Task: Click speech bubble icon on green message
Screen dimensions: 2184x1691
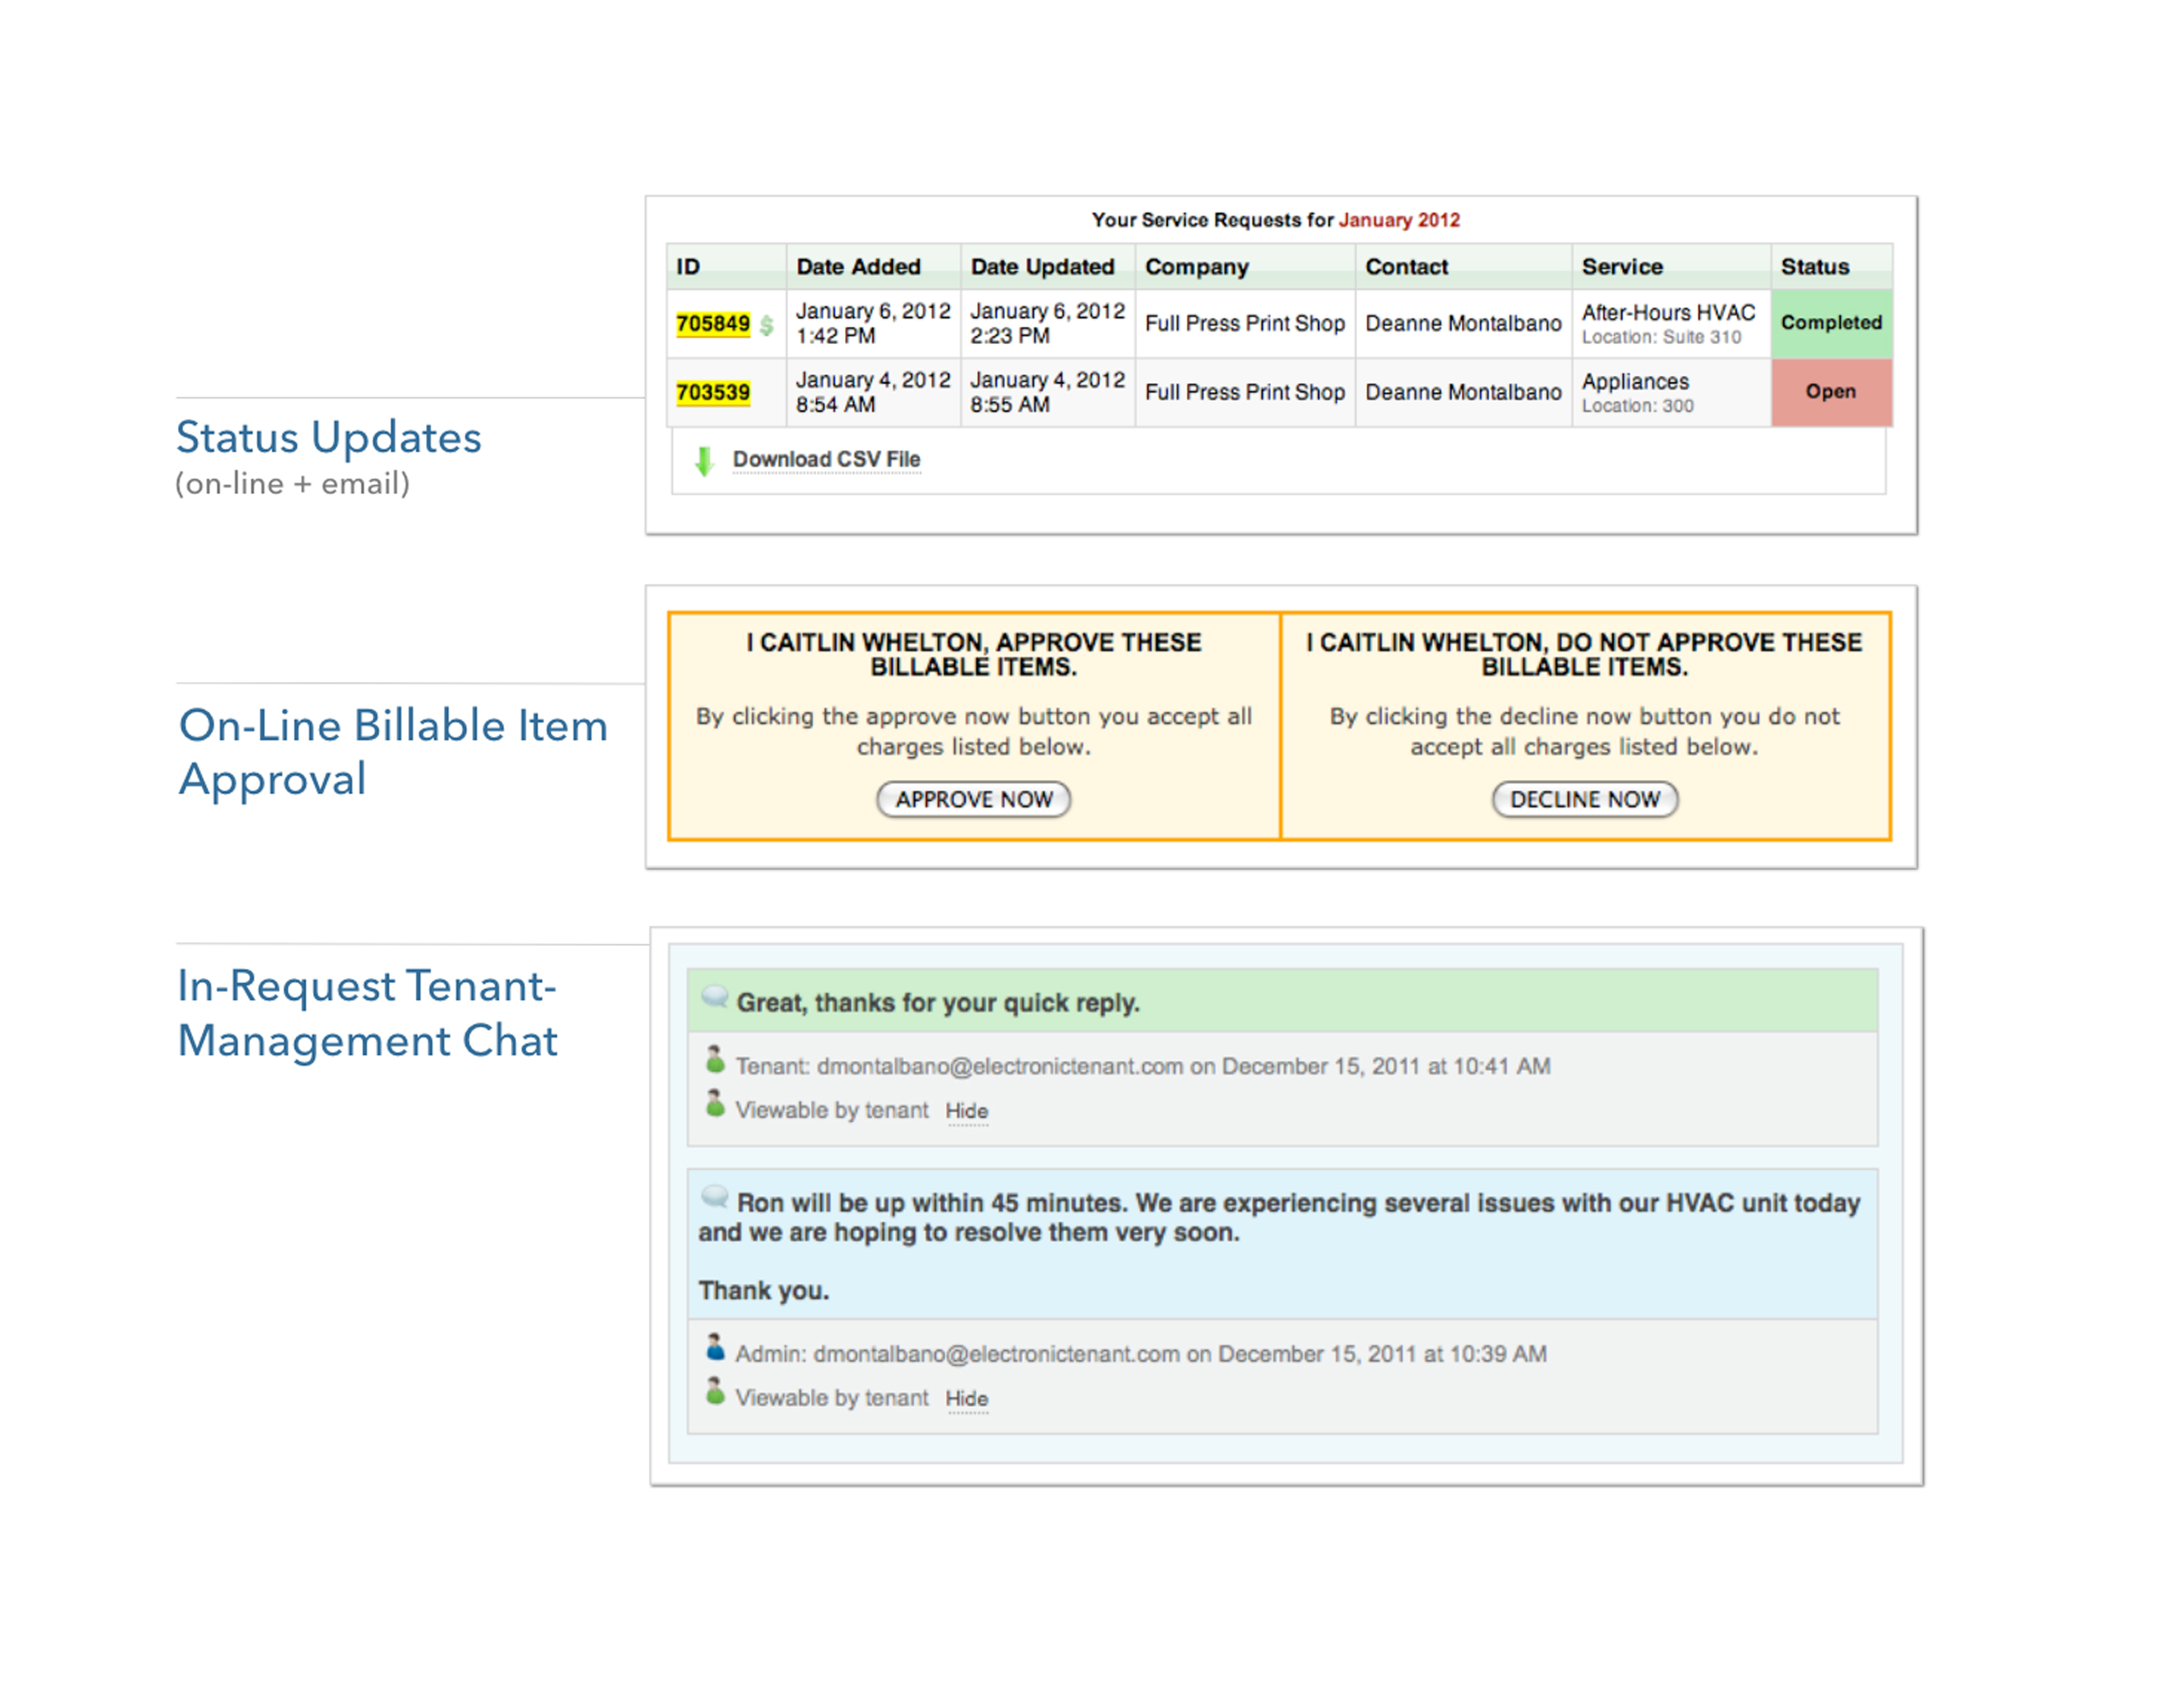Action: [x=714, y=996]
